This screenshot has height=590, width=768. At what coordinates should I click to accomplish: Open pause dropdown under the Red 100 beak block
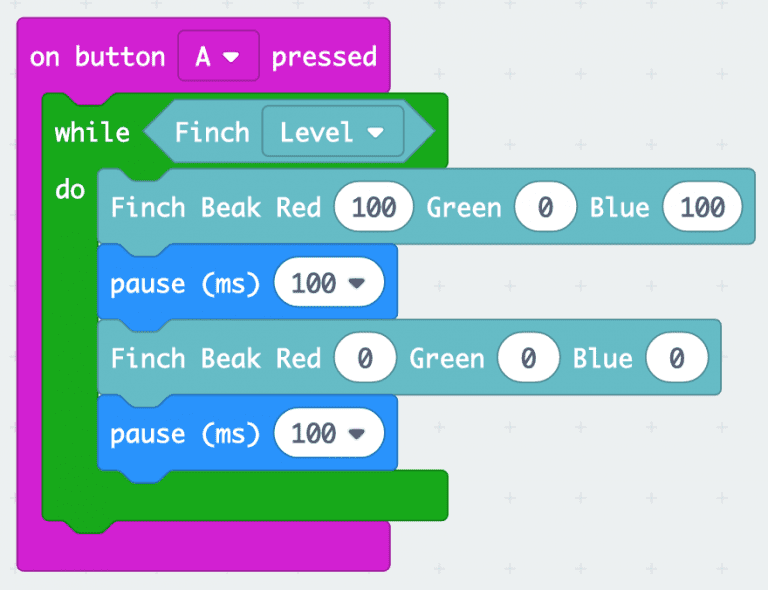click(x=330, y=284)
